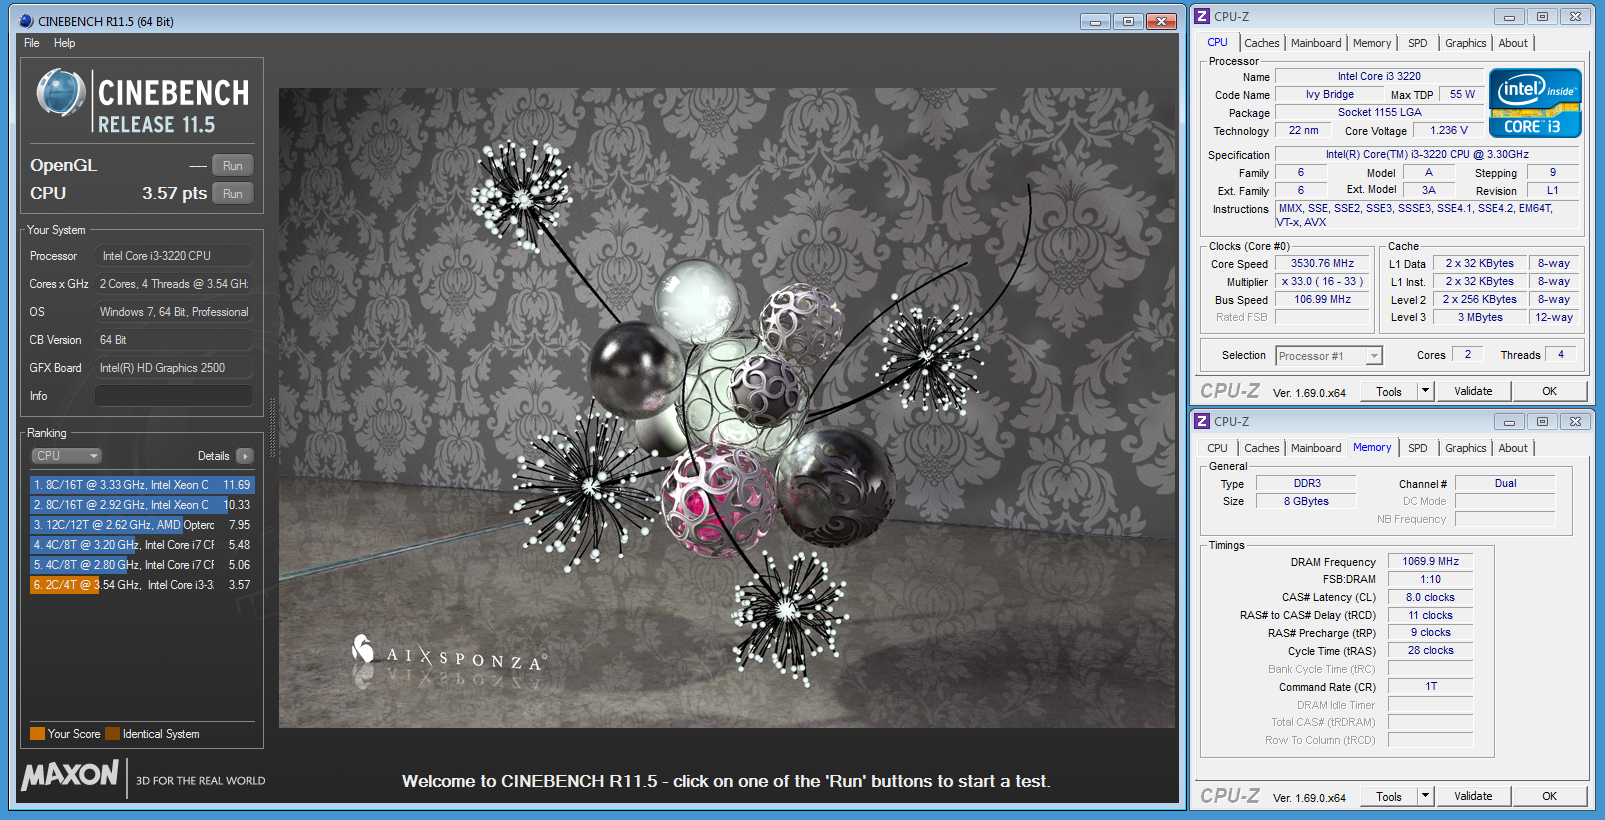Switch to About tab in bottom CPU-Z

click(x=1513, y=448)
